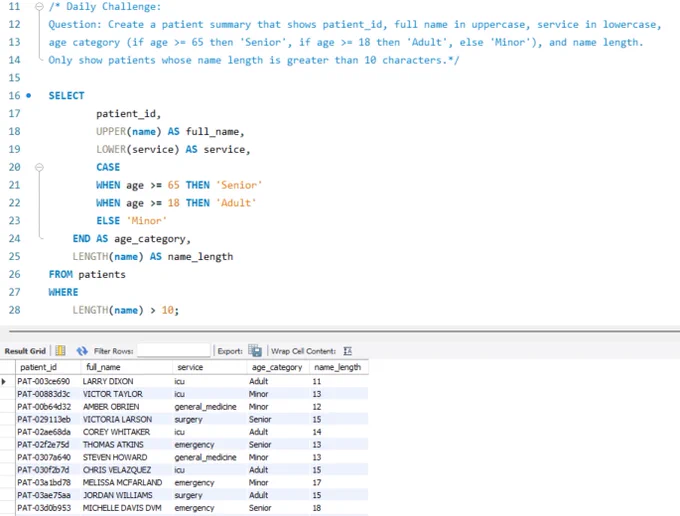The image size is (680, 516).
Task: Select cell VICTOR TAYLOR
Action: (x=112, y=394)
